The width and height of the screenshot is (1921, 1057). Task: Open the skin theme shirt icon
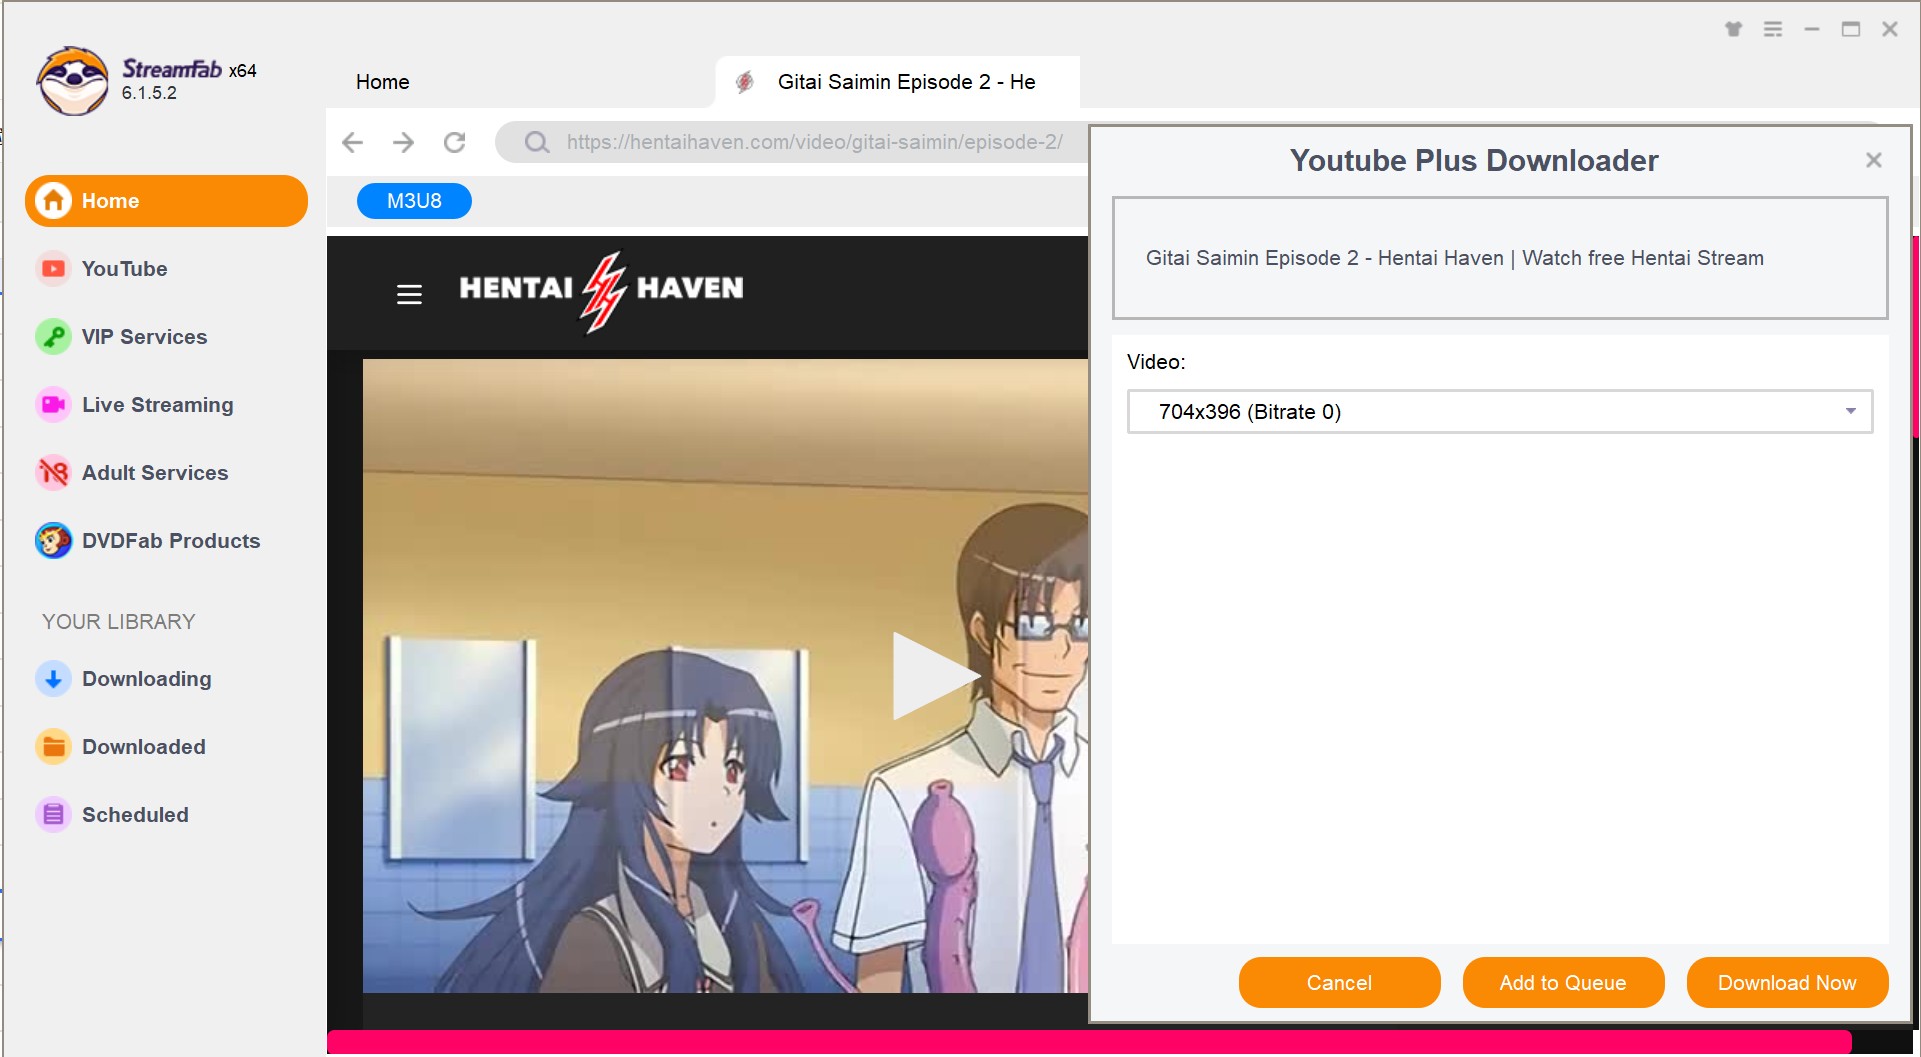[x=1734, y=29]
